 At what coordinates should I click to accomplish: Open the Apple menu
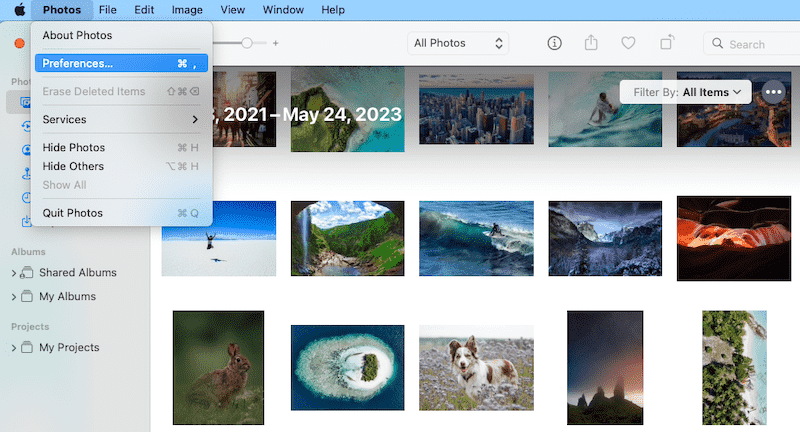click(x=19, y=10)
